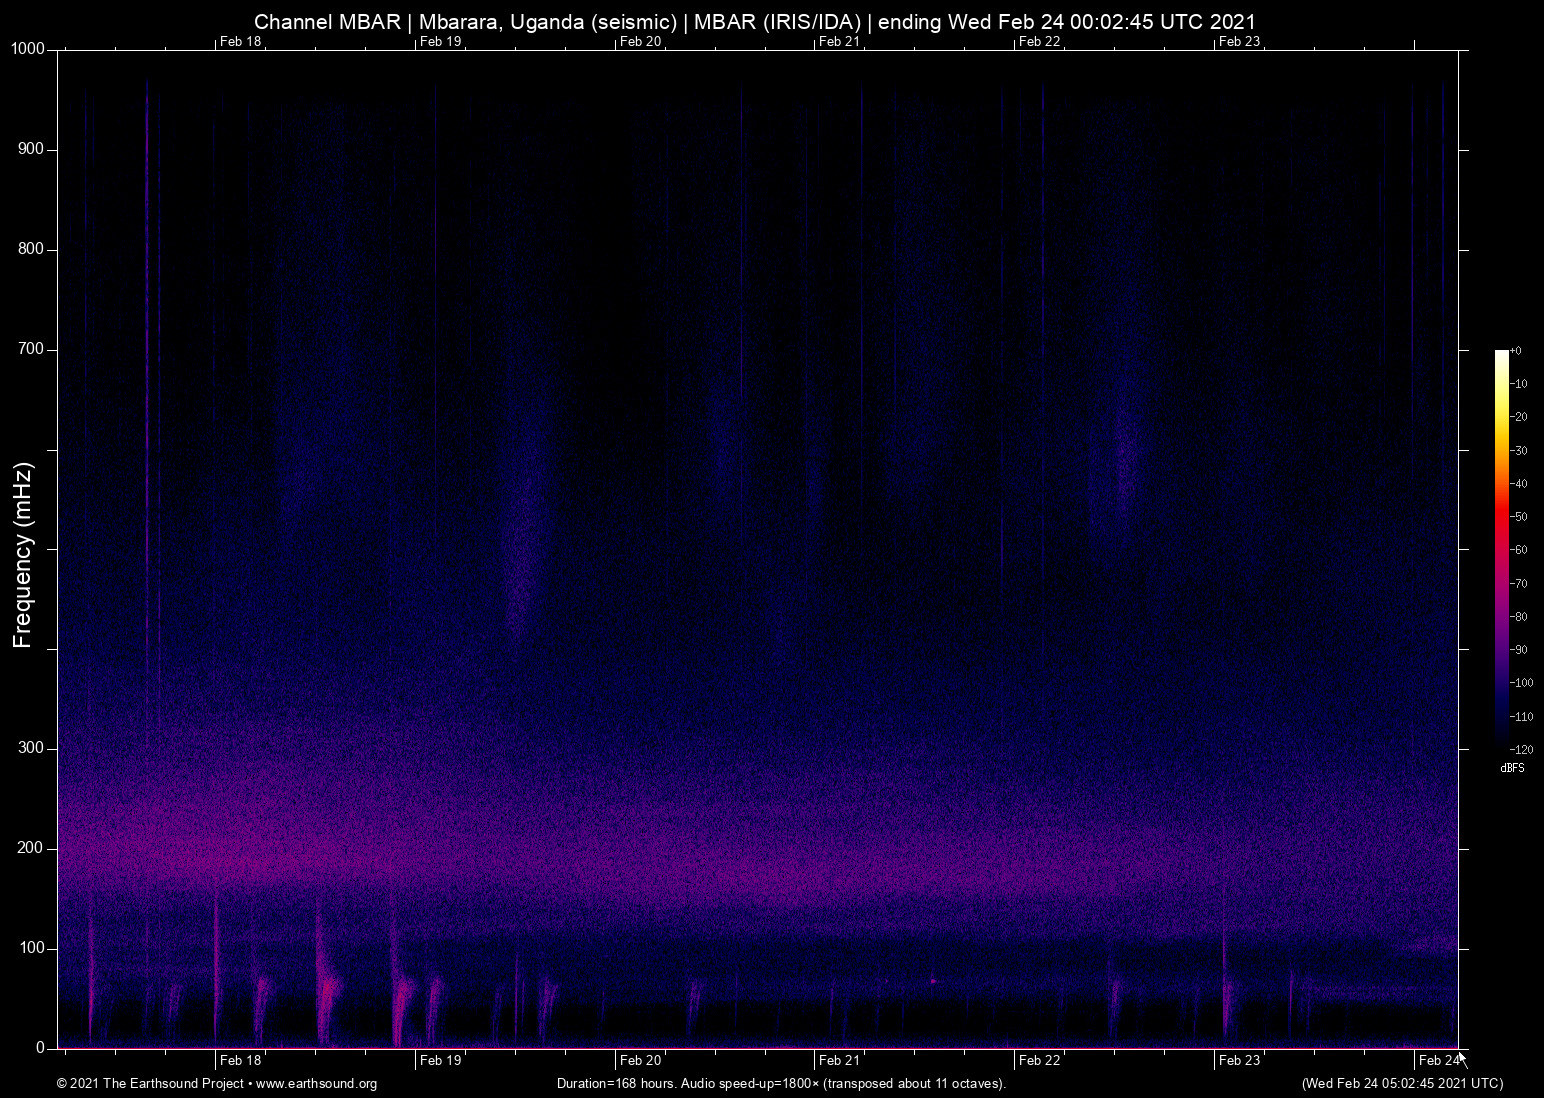
Task: Click the dBFS colorbar label
Action: 1511,768
